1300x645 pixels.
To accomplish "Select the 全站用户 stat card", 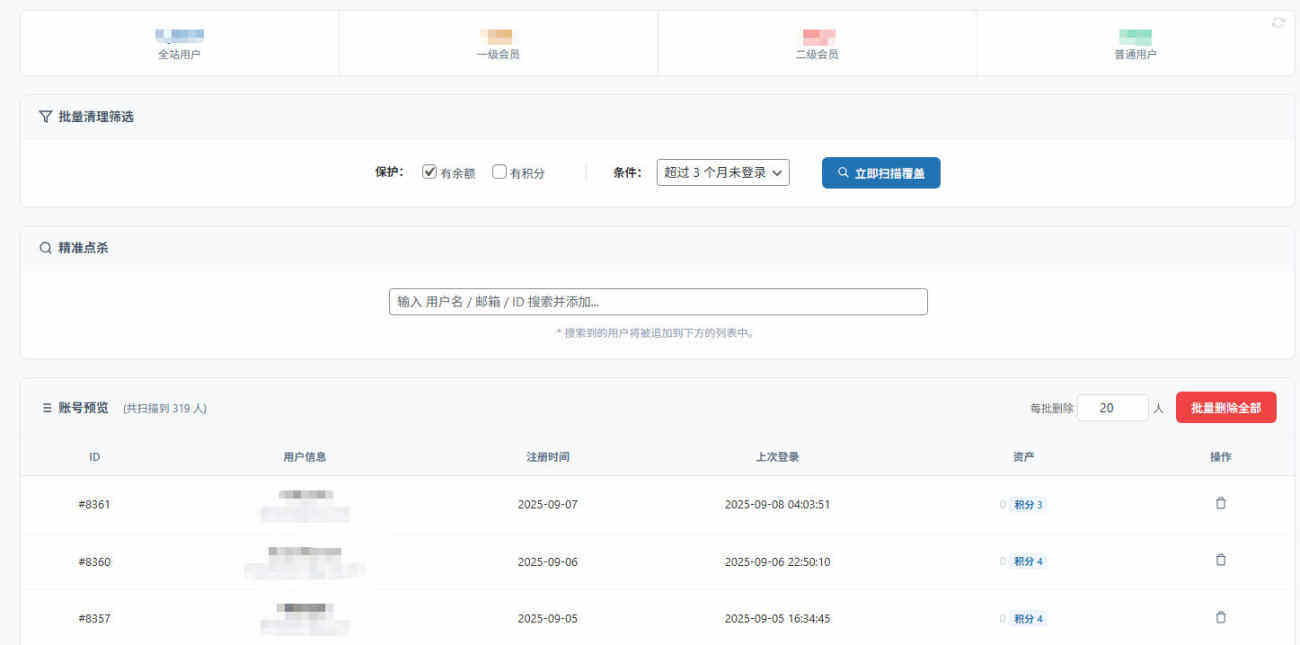I will pos(178,43).
